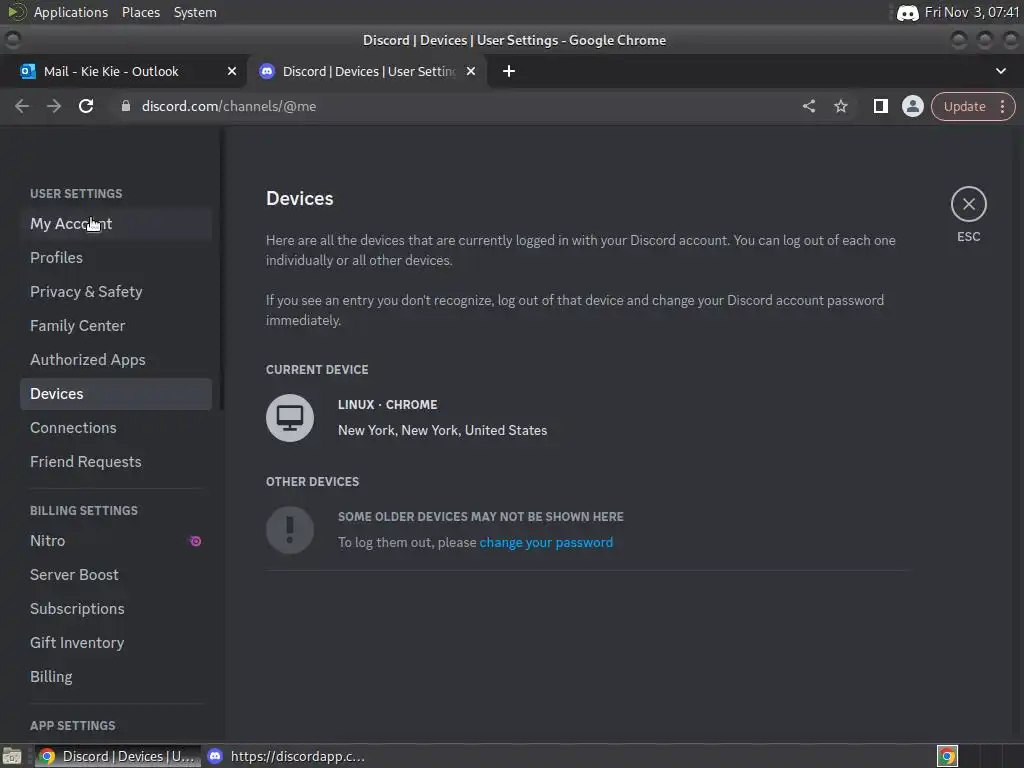The height and width of the screenshot is (768, 1024).
Task: Select Devices in settings sidebar
Action: (116, 394)
